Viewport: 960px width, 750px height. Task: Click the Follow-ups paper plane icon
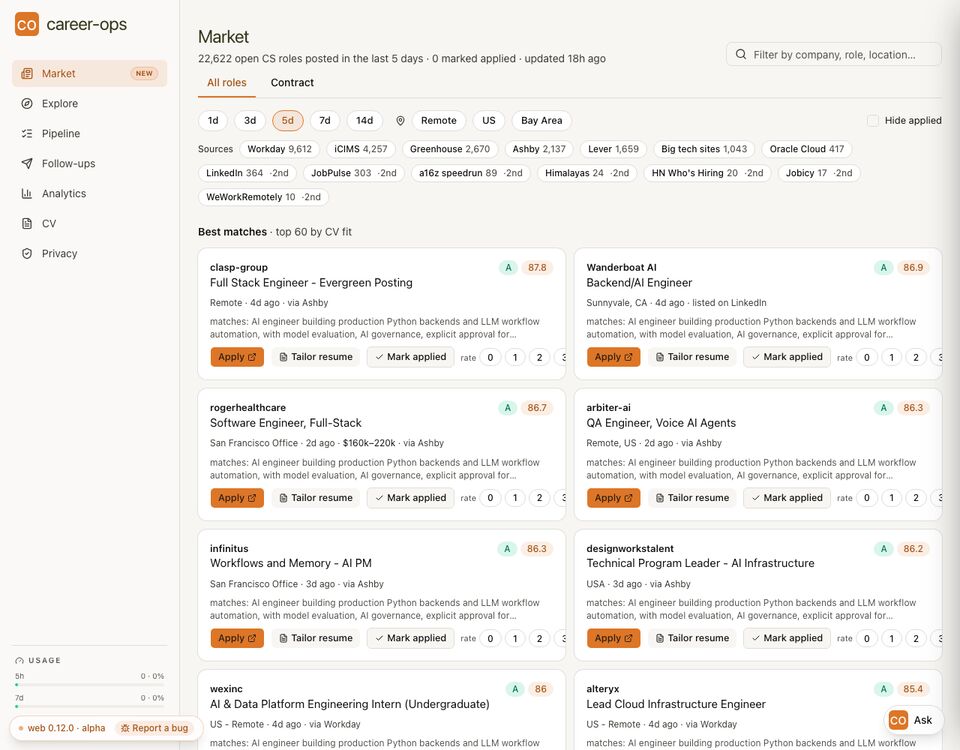pos(27,163)
